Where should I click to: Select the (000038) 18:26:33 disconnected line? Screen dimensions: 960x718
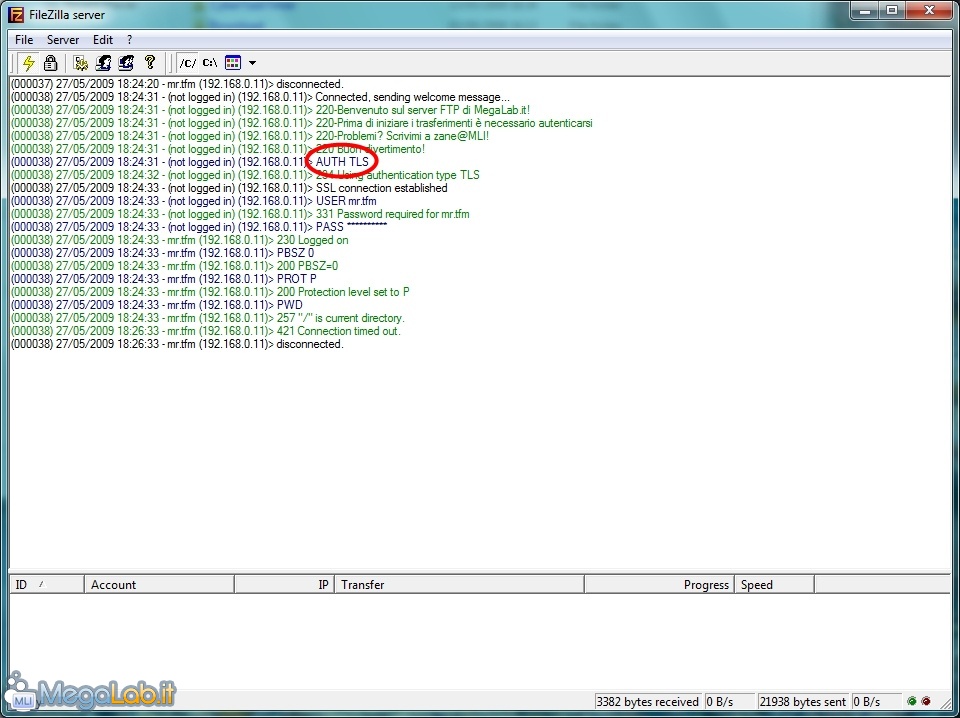coord(177,344)
